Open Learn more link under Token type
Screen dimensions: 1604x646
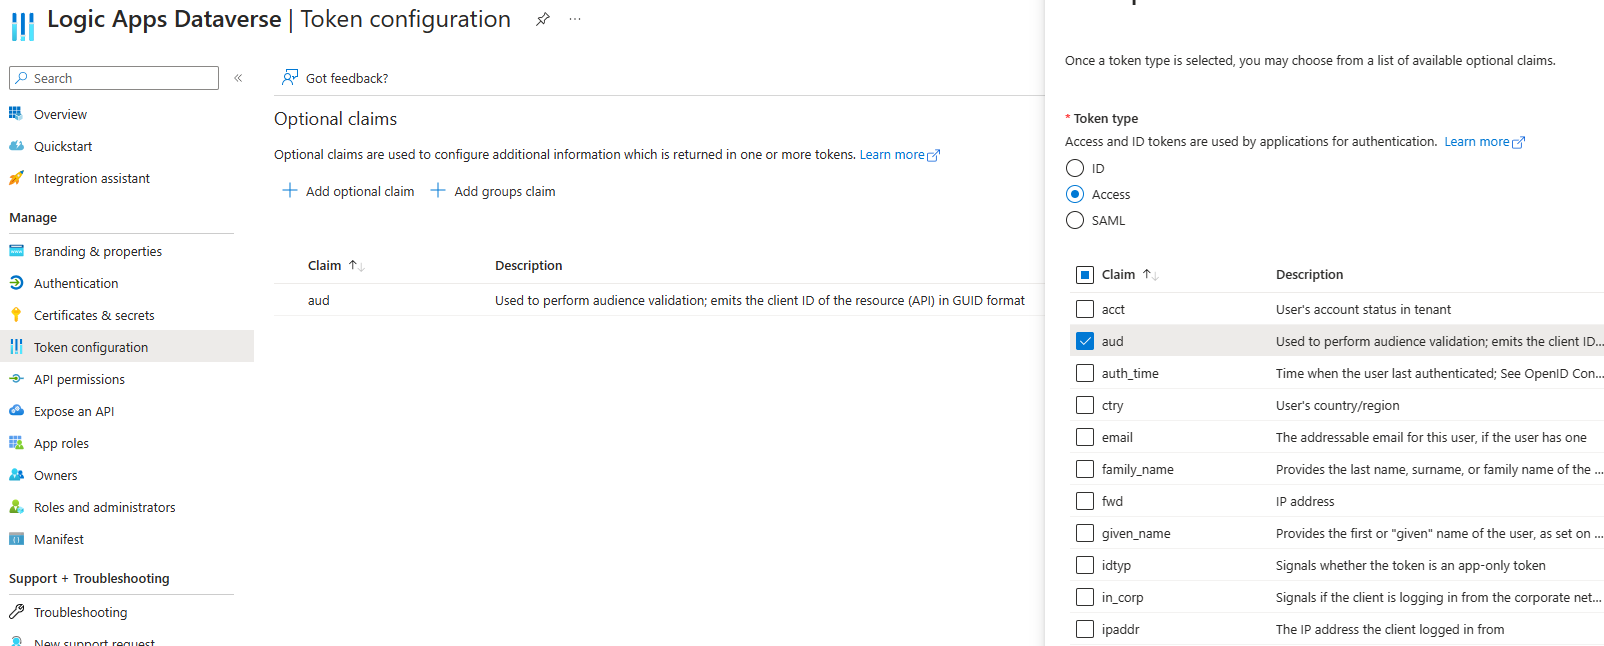pyautogui.click(x=1484, y=142)
